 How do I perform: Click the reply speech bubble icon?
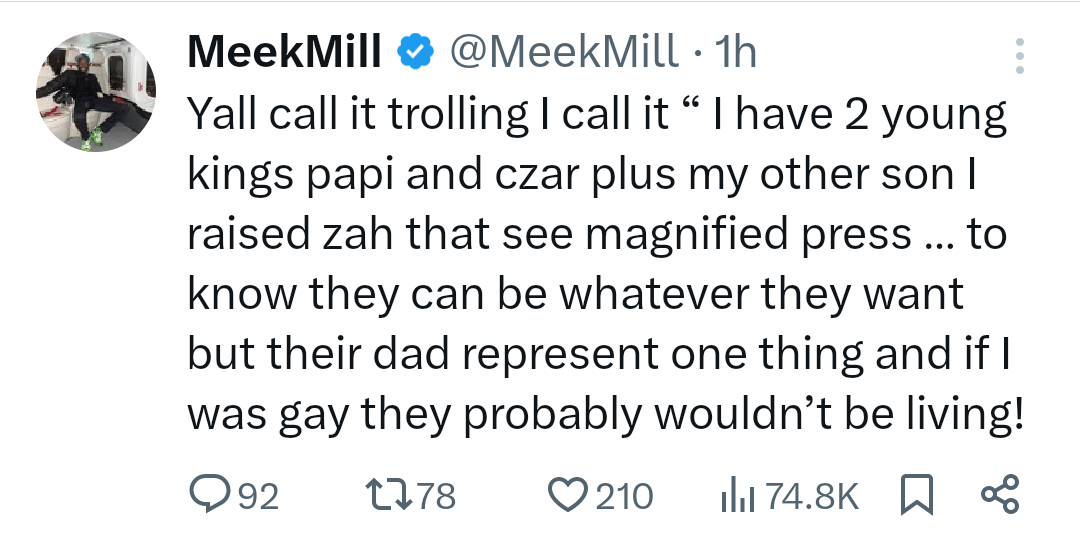coord(208,495)
